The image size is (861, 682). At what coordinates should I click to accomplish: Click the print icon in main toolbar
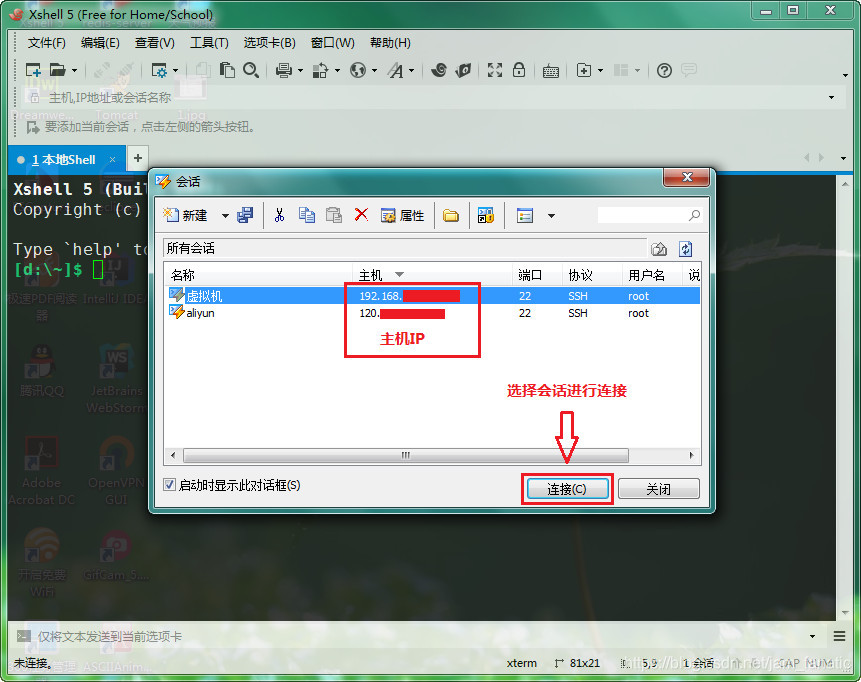tap(284, 70)
